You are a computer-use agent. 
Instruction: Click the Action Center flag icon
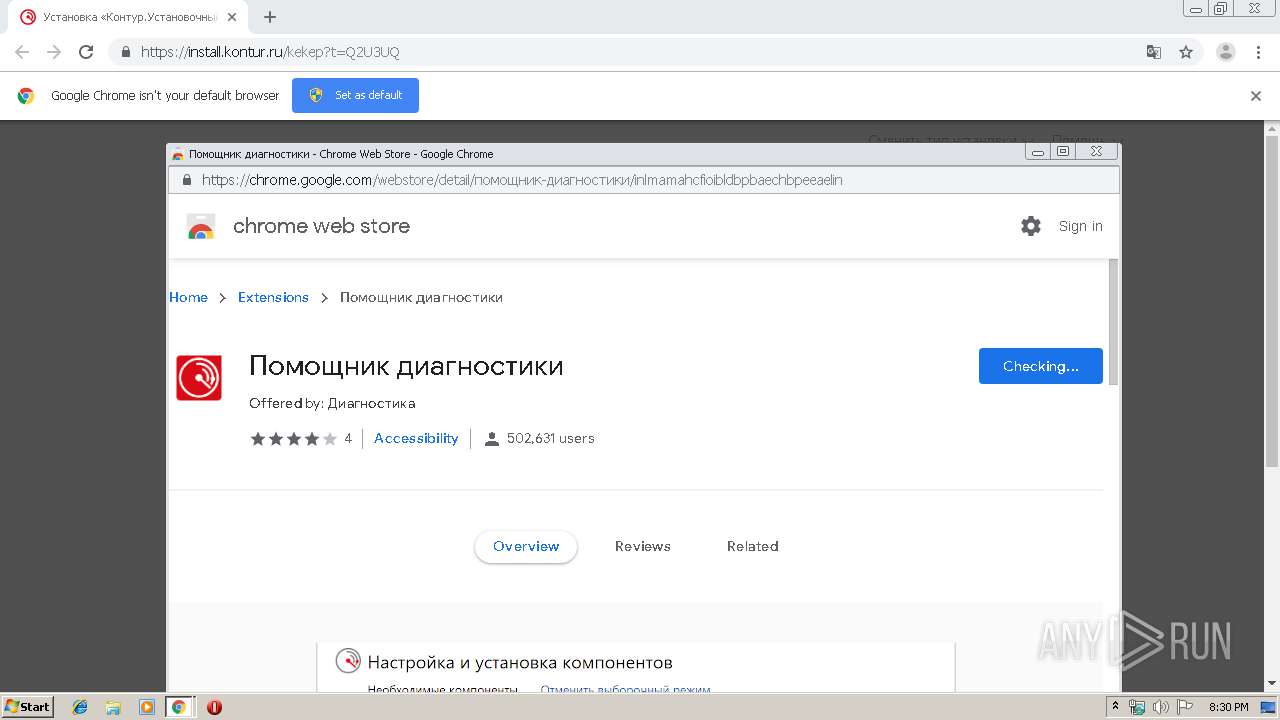(x=1183, y=707)
